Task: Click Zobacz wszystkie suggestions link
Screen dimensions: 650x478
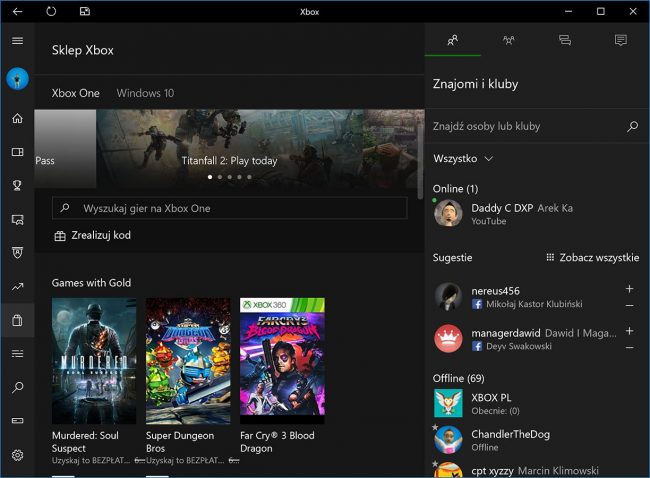Action: coord(593,257)
